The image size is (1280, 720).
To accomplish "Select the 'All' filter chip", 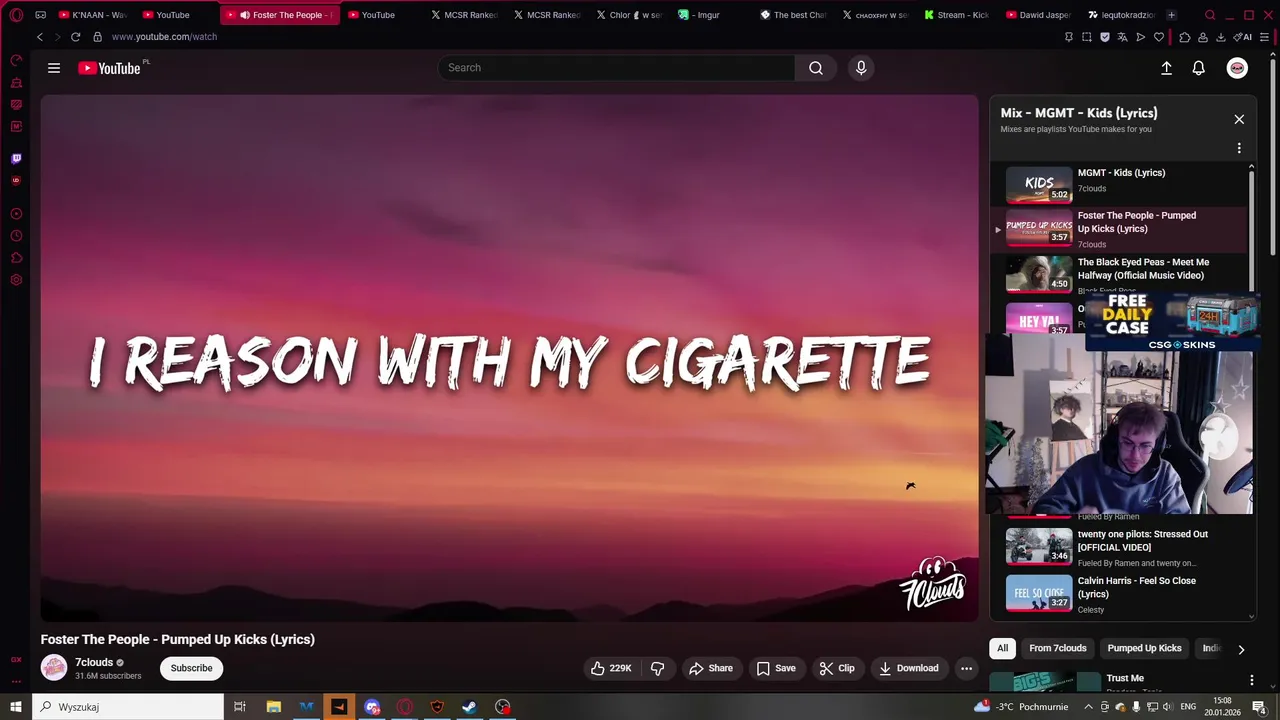I will [x=1002, y=648].
